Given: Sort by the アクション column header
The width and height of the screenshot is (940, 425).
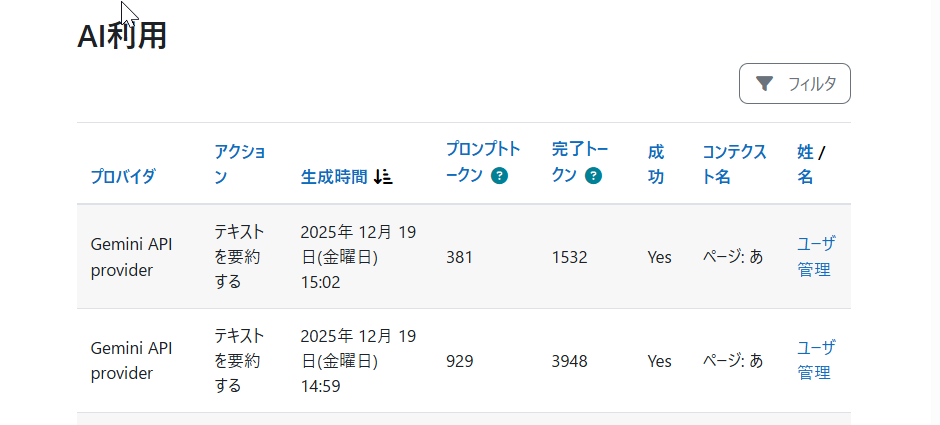Looking at the screenshot, I should [x=240, y=164].
